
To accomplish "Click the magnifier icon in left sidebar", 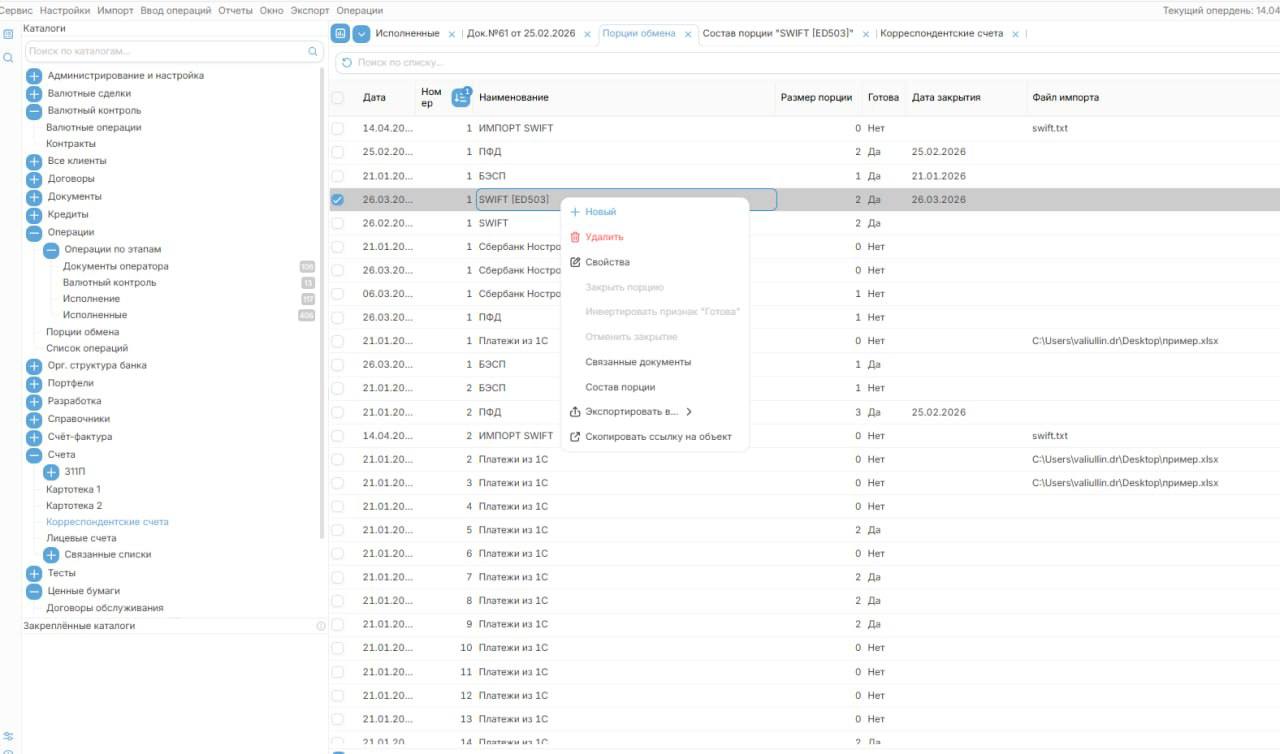I will point(8,58).
